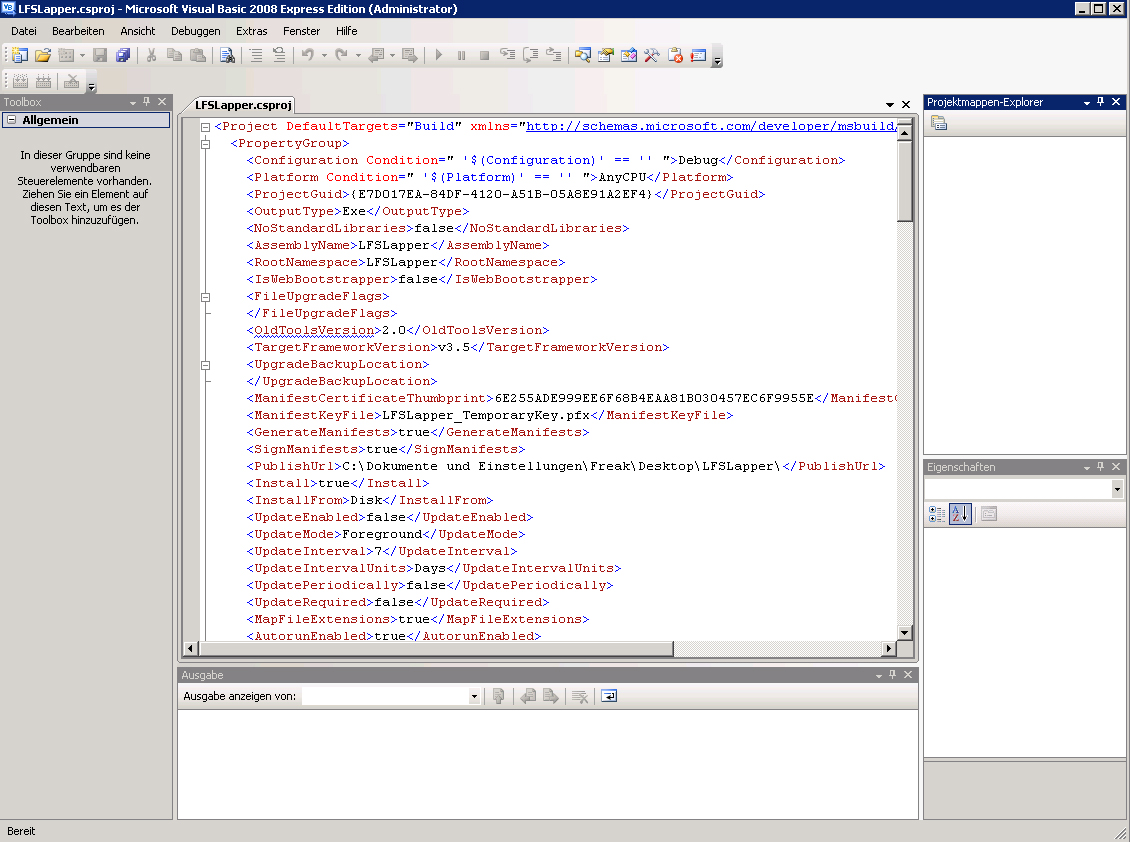Viewport: 1130px width, 842px height.
Task: Click the Find in Files binoculars icon
Action: (x=227, y=56)
